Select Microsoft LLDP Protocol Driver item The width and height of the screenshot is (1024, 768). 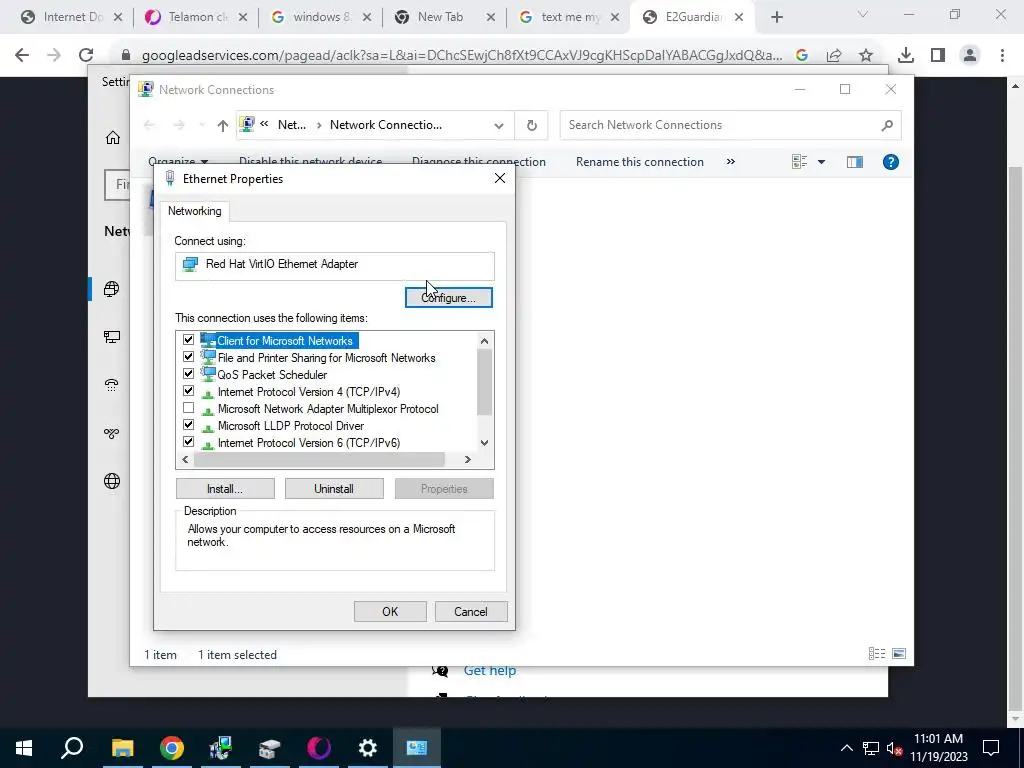click(291, 426)
